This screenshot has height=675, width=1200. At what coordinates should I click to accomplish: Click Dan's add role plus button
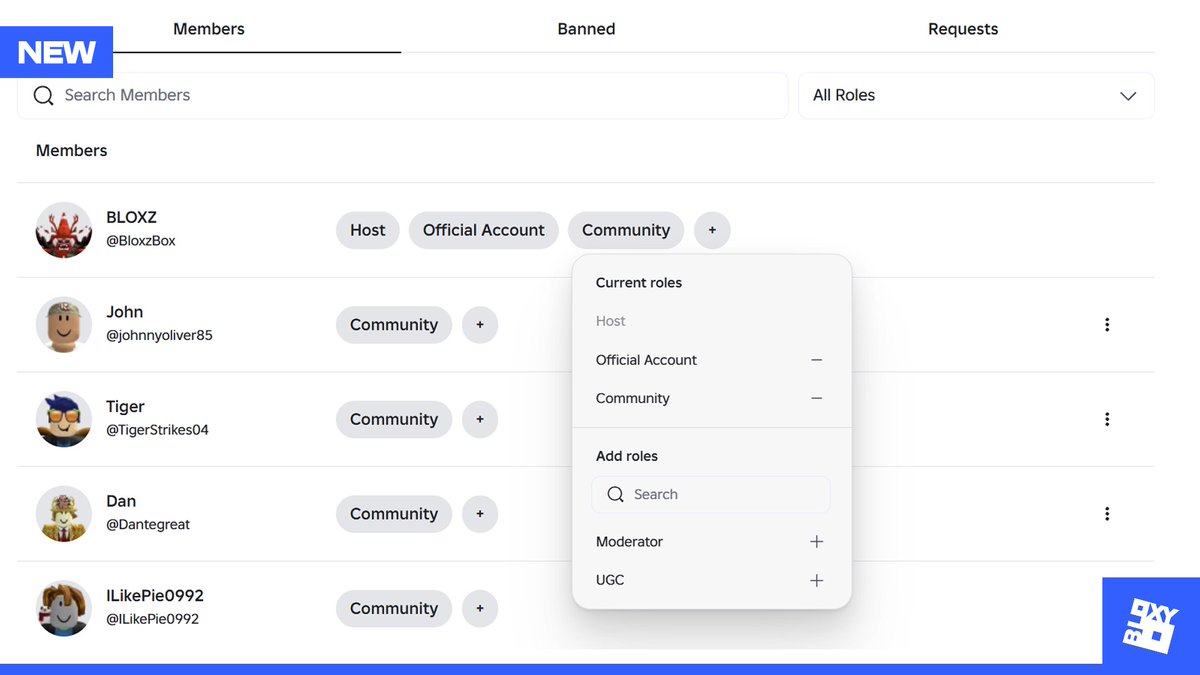click(x=480, y=514)
